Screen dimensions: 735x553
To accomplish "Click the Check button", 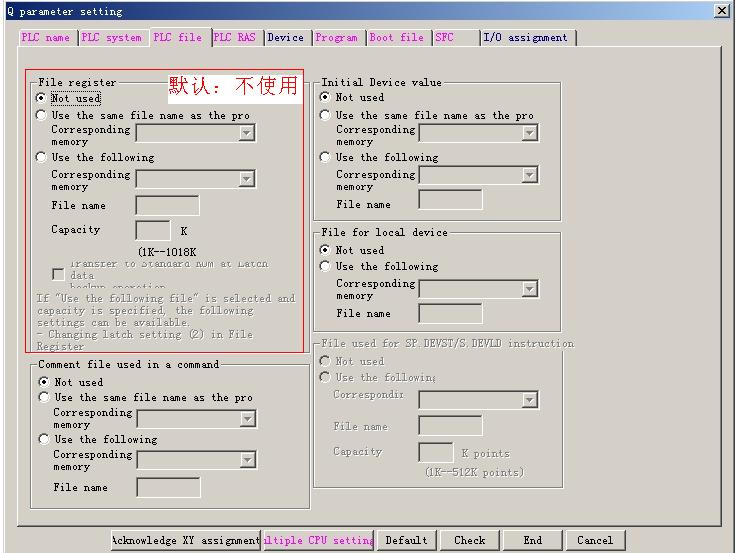I will pyautogui.click(x=470, y=540).
